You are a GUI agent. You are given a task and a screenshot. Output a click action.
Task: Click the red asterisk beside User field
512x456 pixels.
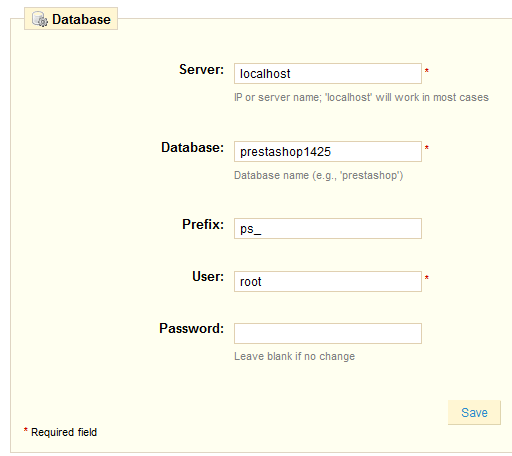coord(427,277)
